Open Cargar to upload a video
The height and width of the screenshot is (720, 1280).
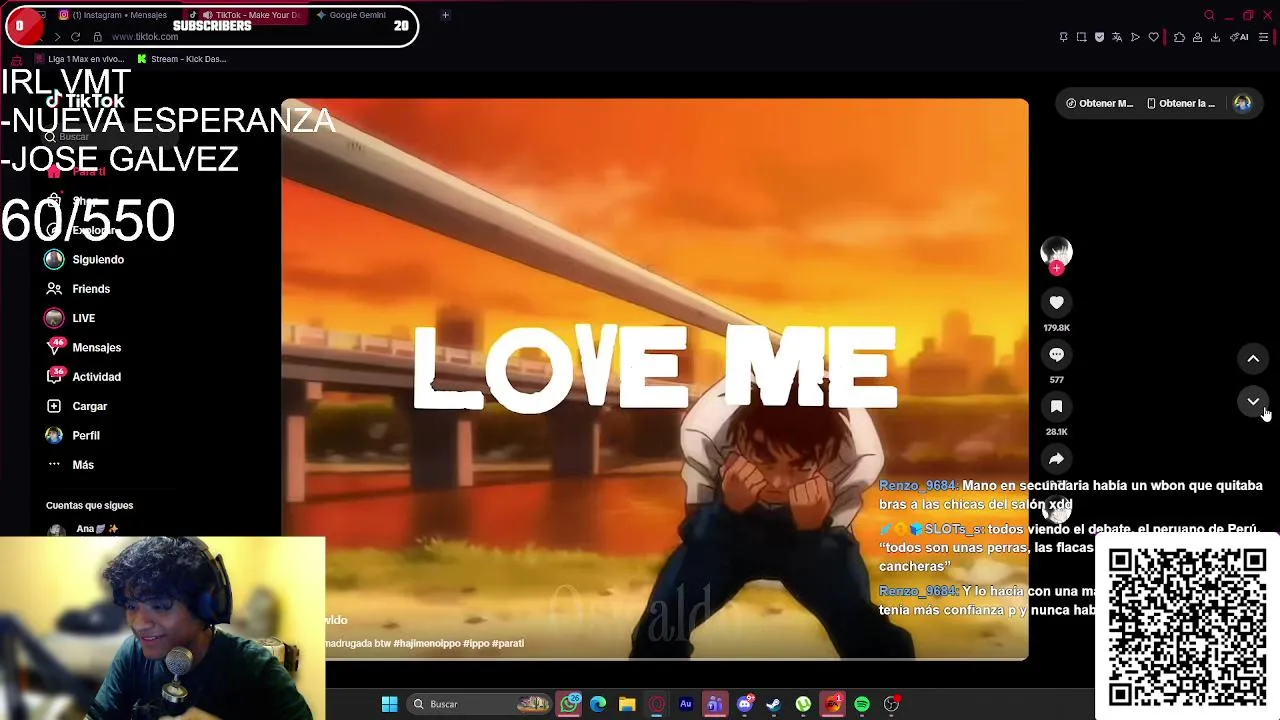[x=77, y=406]
